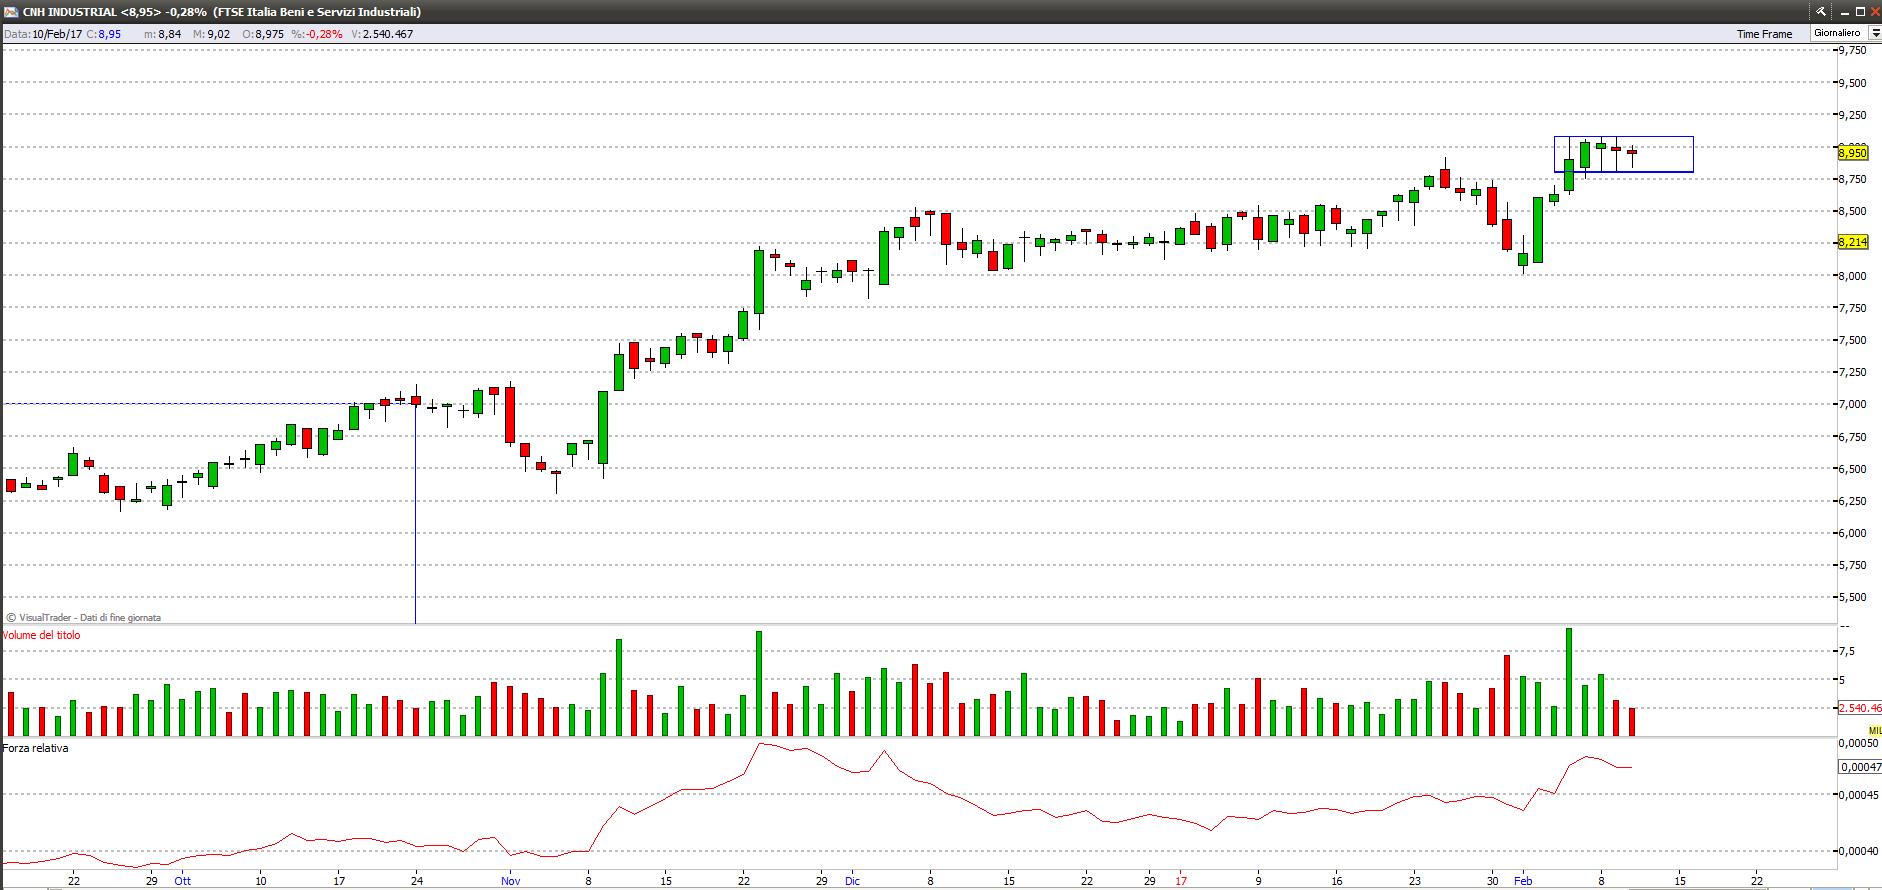Viewport: 1882px width, 890px height.
Task: Click the yellow 'MIL' unit tag on volume axis
Action: (x=1874, y=731)
